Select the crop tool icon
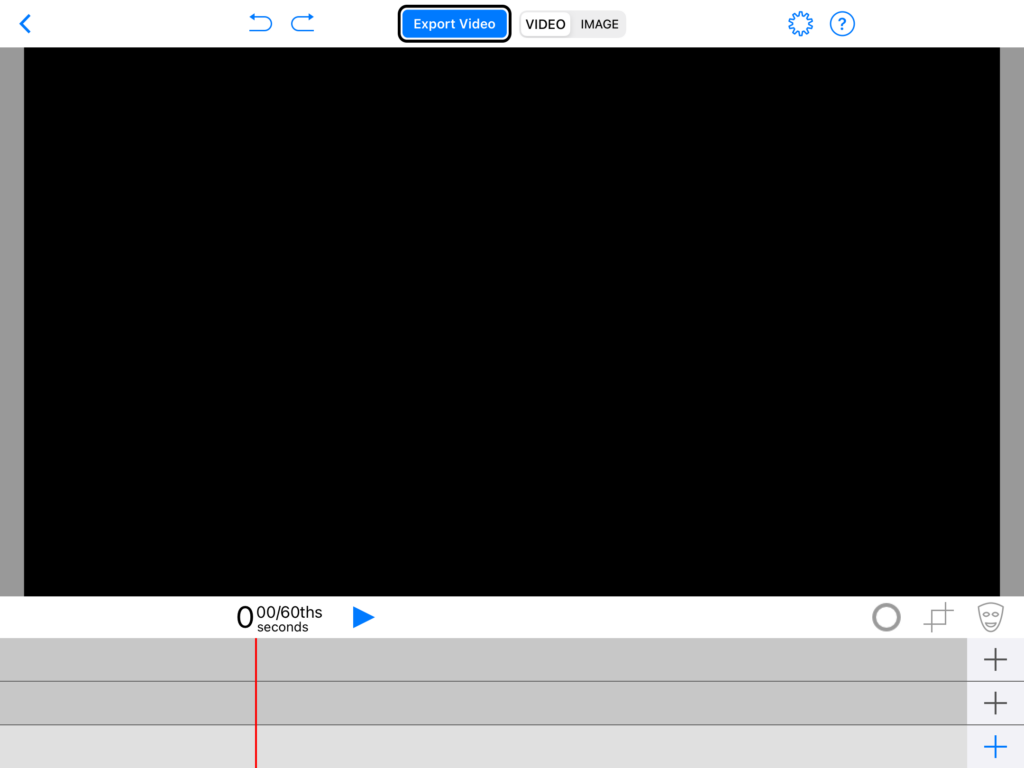 [938, 618]
